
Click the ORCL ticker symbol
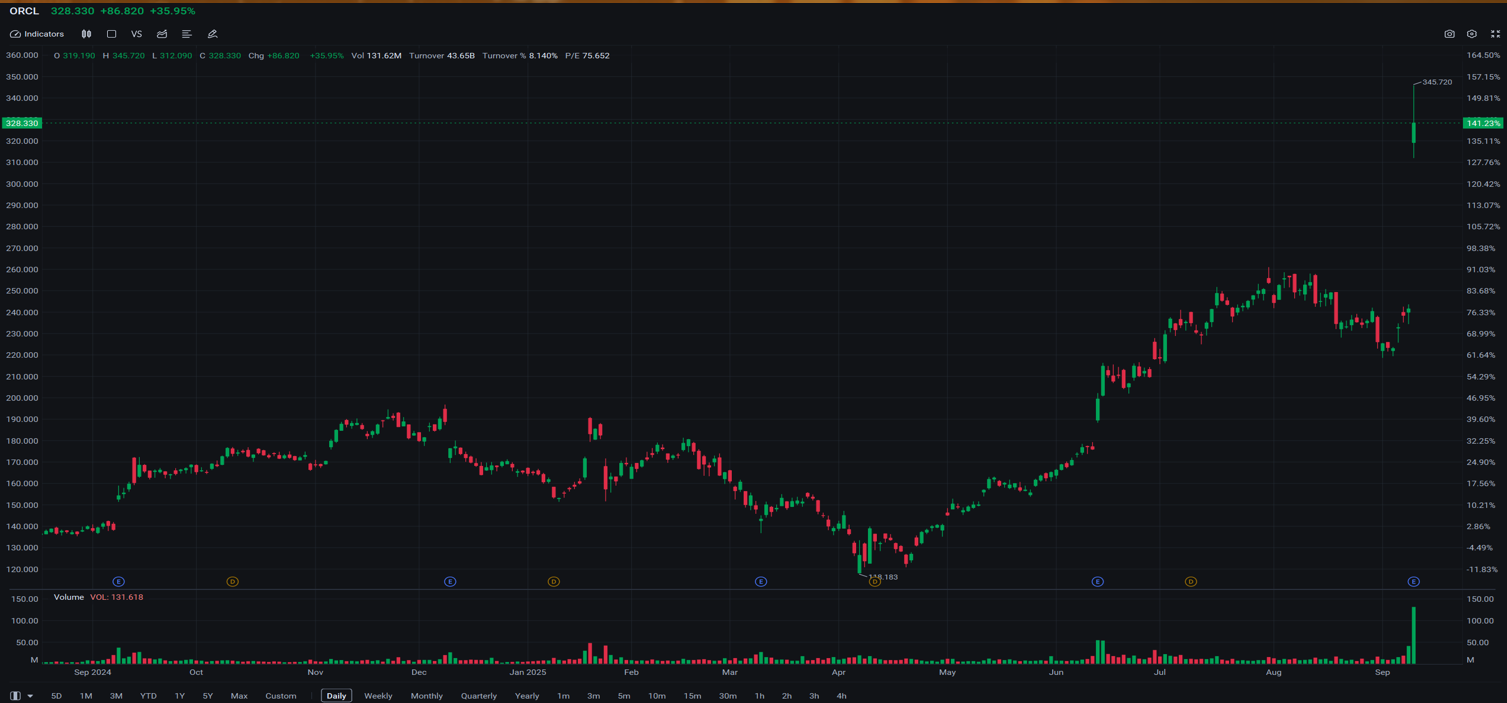coord(24,11)
